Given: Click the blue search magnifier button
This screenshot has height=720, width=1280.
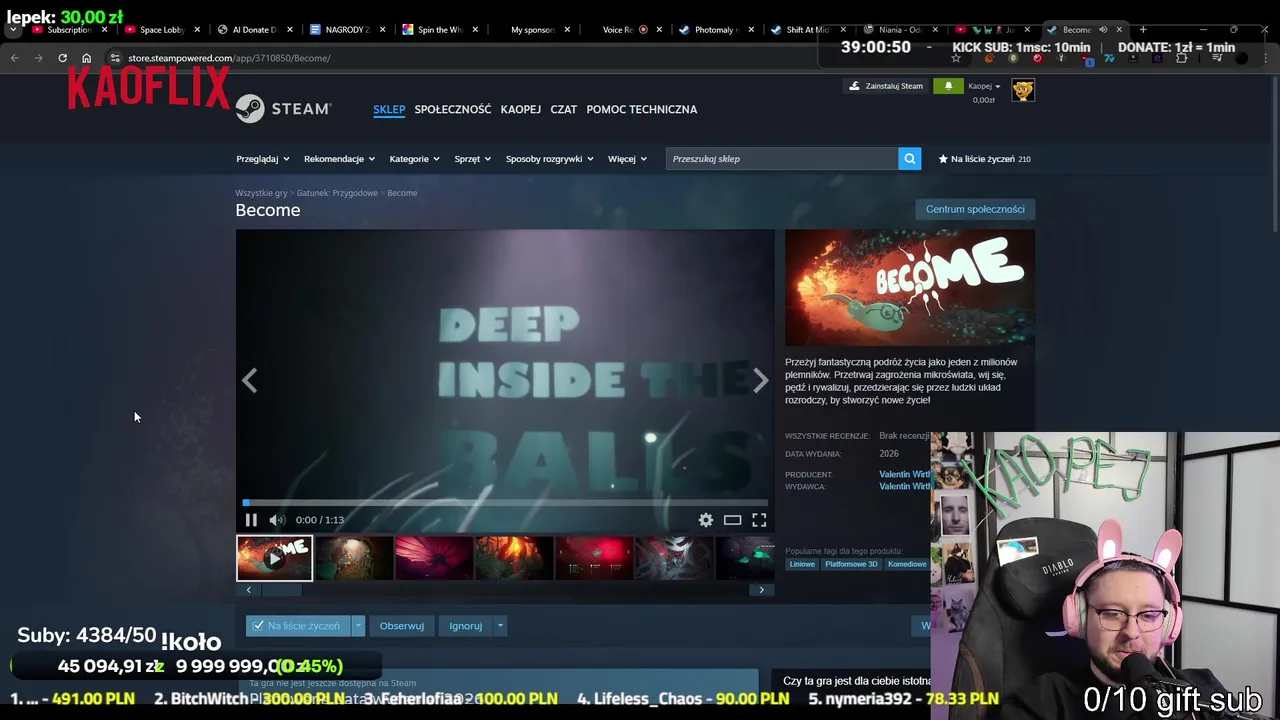Looking at the screenshot, I should tap(909, 159).
